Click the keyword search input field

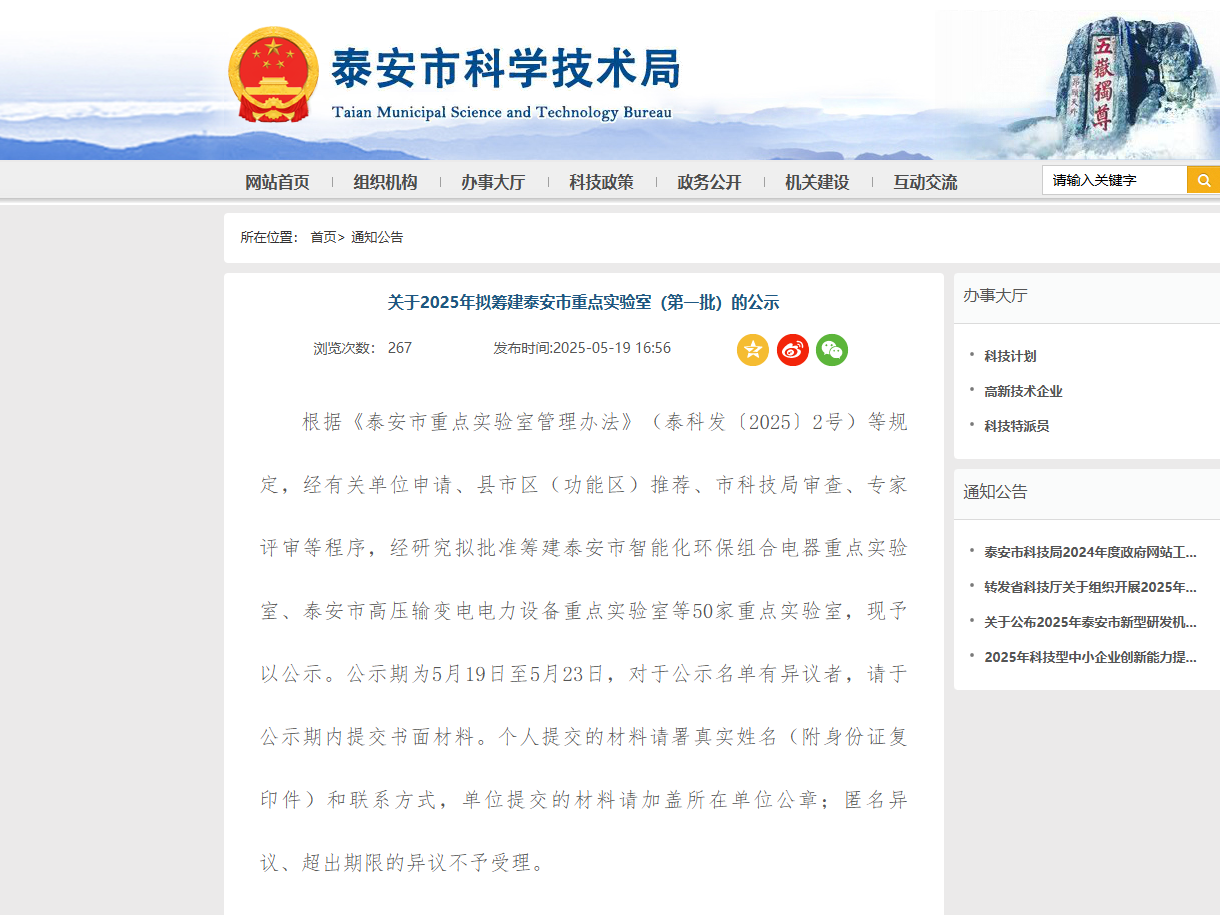pyautogui.click(x=1114, y=180)
